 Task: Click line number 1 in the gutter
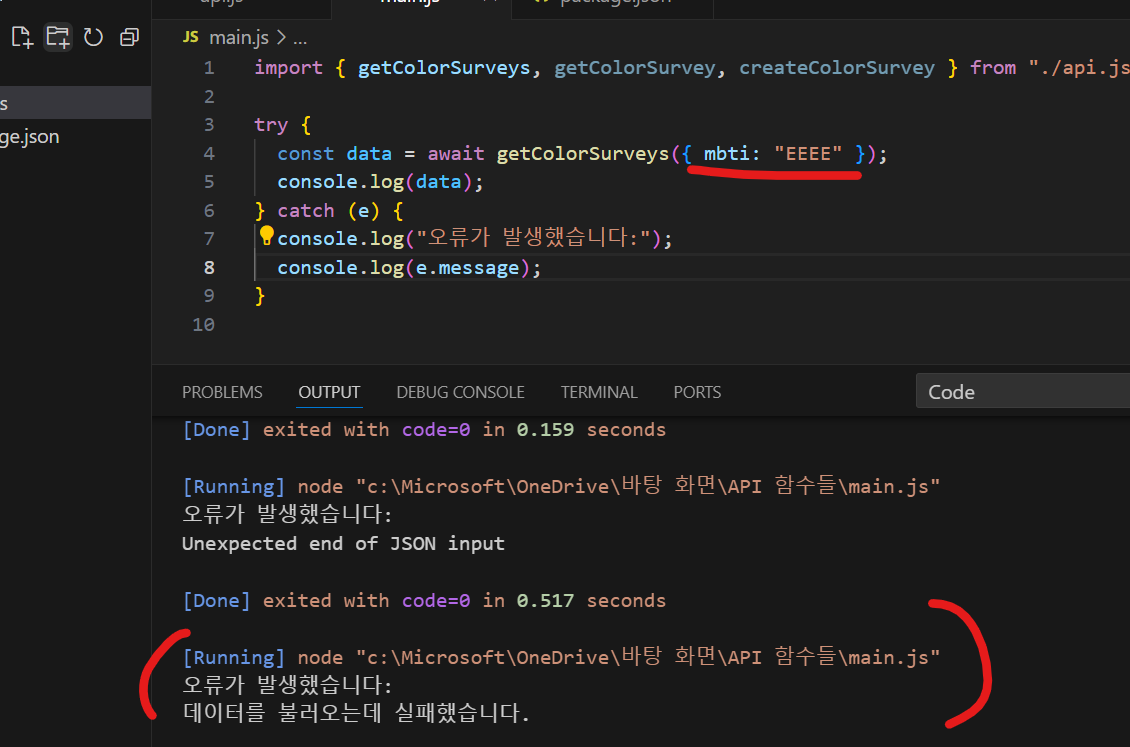pos(208,68)
